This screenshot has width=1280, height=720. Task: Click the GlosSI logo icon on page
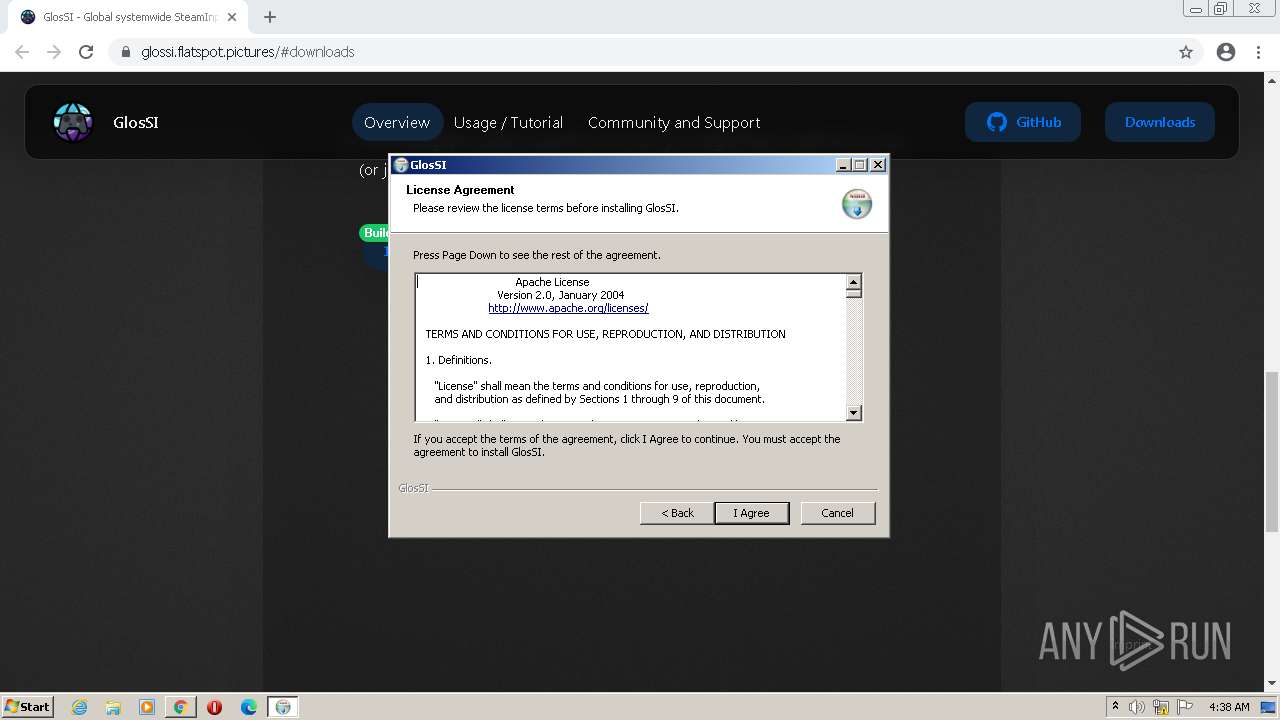click(x=73, y=122)
